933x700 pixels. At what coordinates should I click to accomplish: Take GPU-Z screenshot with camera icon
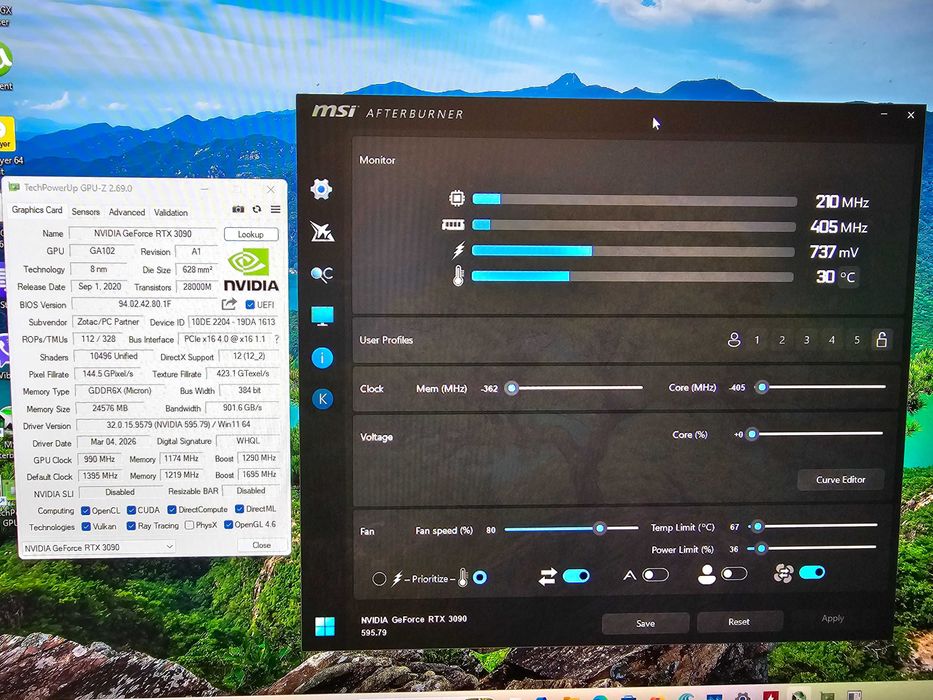point(238,209)
